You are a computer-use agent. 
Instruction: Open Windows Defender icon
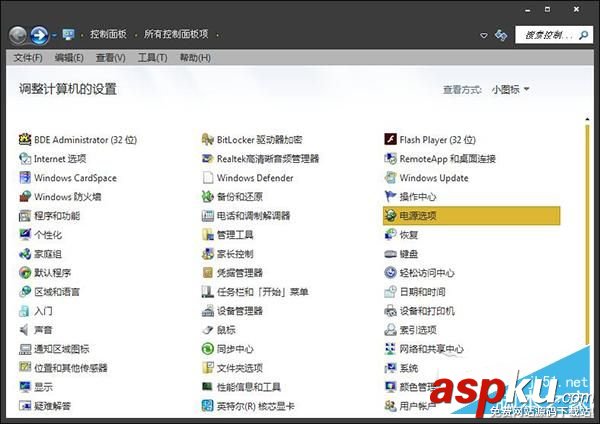(207, 178)
